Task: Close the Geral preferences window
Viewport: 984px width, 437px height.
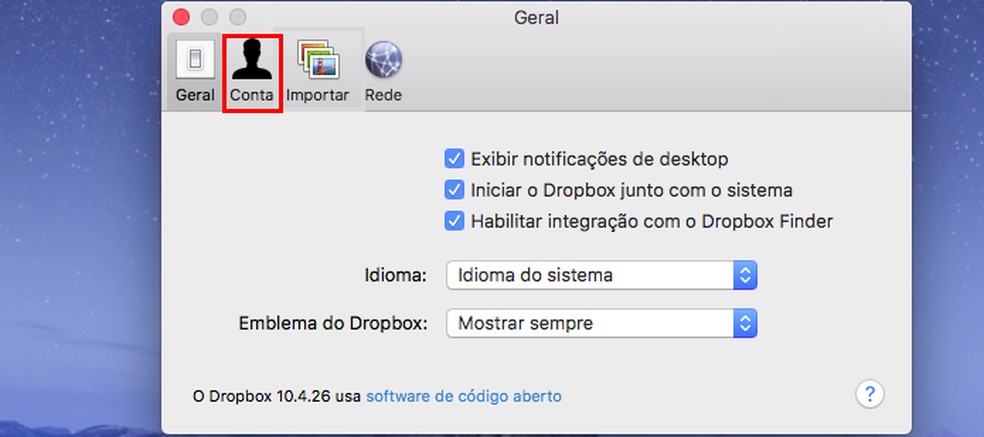Action: (x=181, y=17)
